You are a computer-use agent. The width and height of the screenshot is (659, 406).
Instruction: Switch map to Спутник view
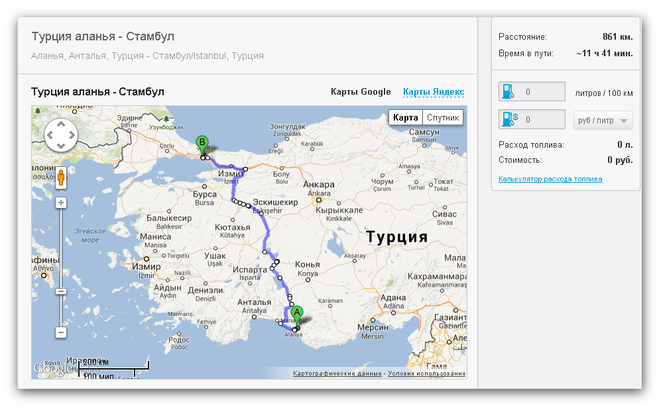[444, 117]
